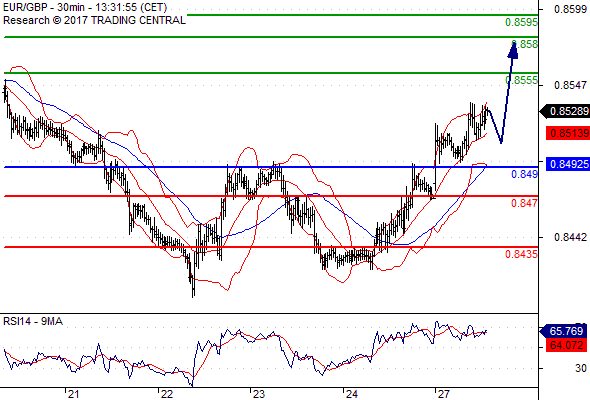
Task: Click the date marker 27 on time axis
Action: [444, 394]
